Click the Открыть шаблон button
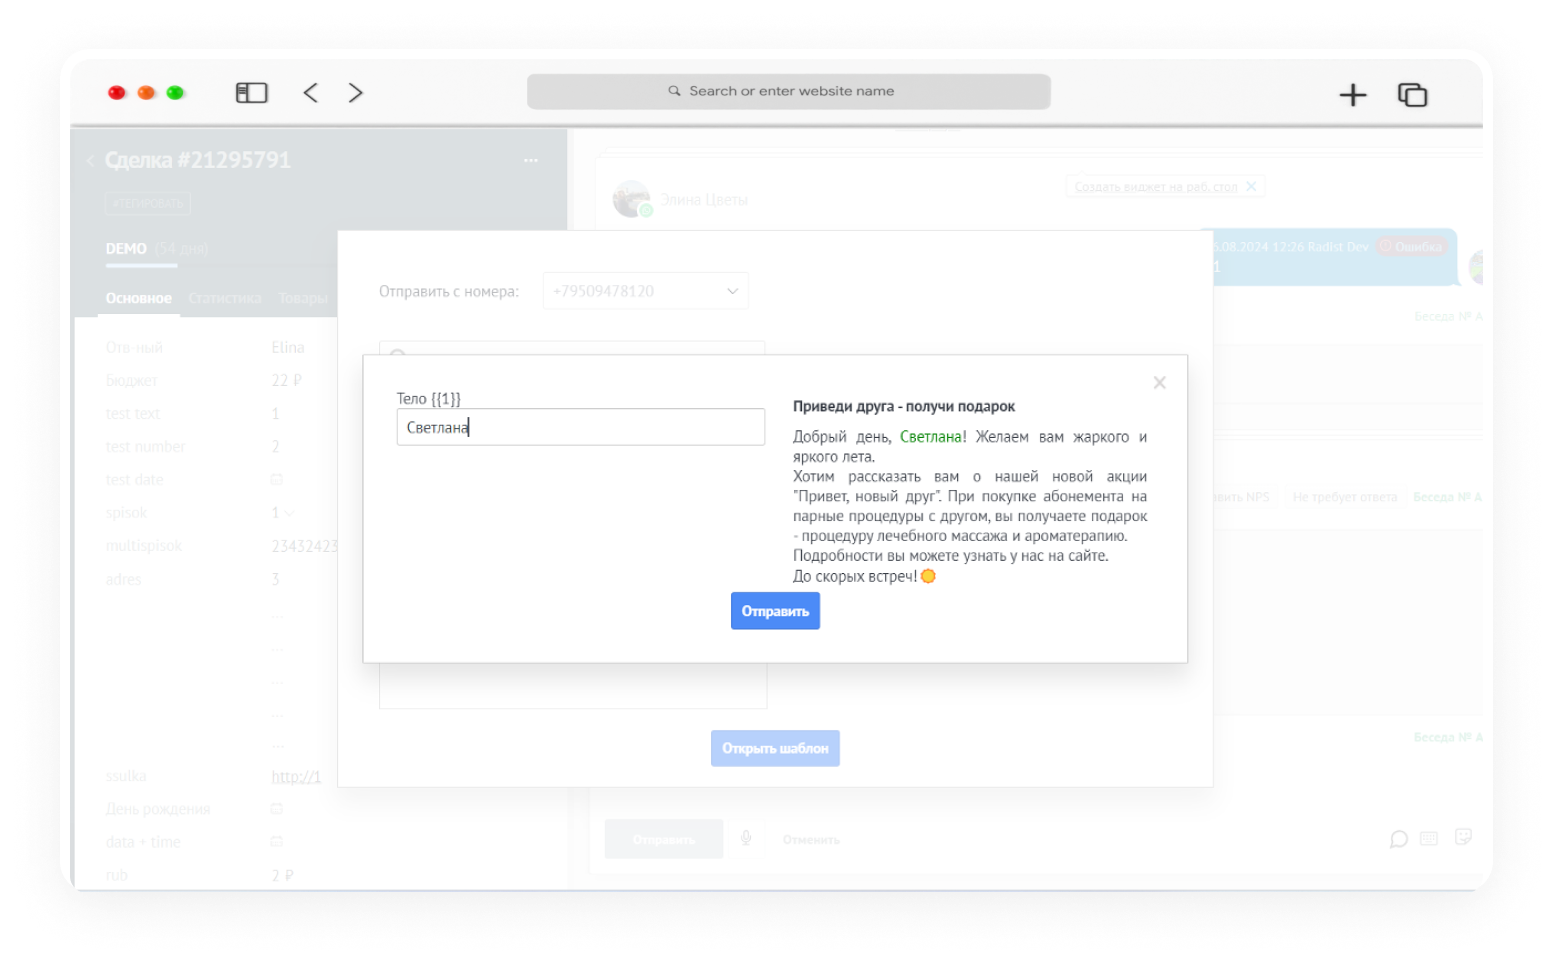Viewport: 1553px width, 963px height. (x=775, y=748)
